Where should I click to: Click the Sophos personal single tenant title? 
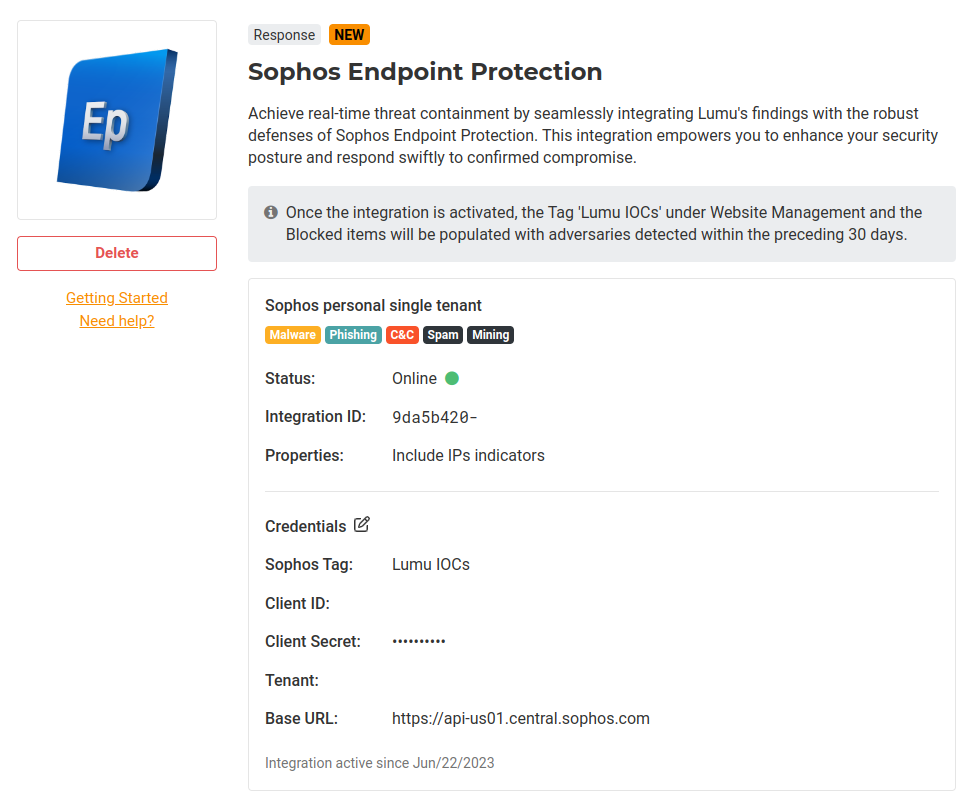coord(373,305)
